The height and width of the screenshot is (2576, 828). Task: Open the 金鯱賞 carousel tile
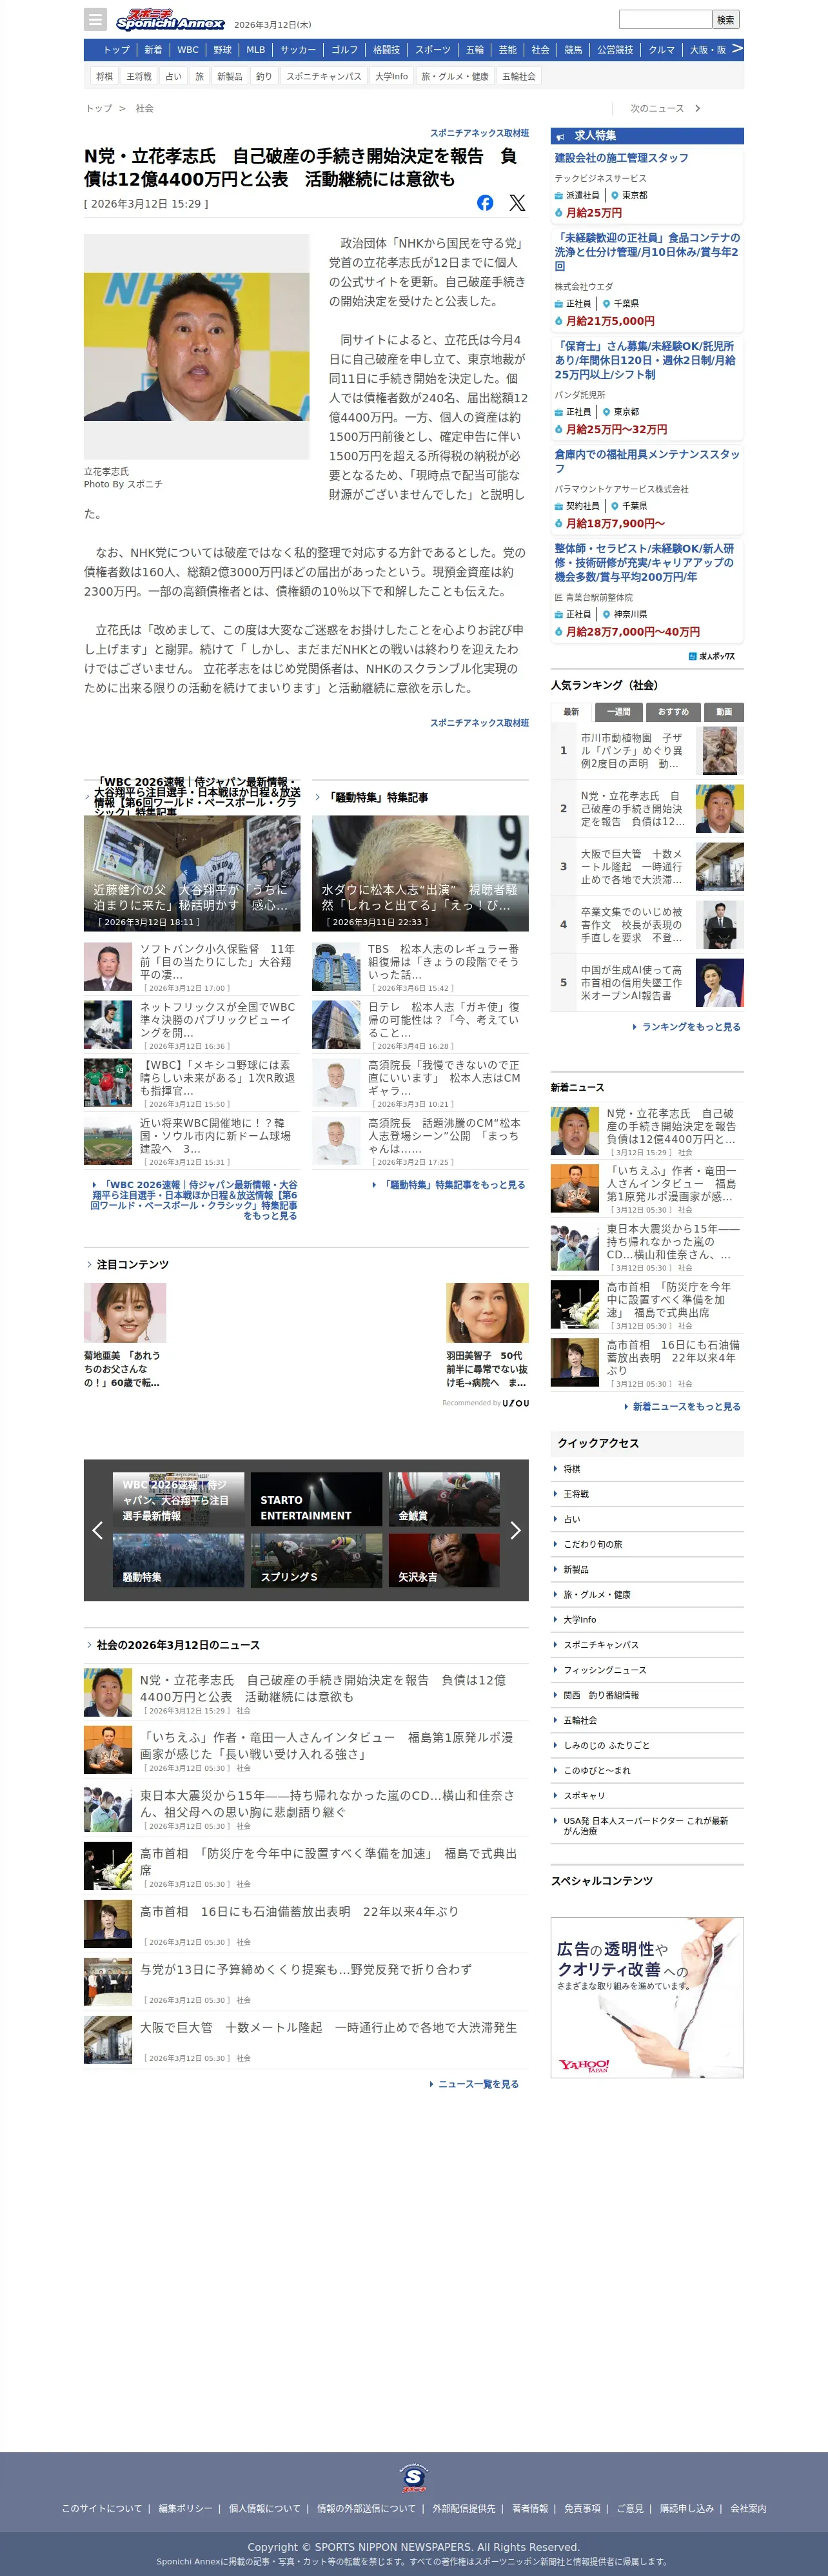pos(444,1499)
